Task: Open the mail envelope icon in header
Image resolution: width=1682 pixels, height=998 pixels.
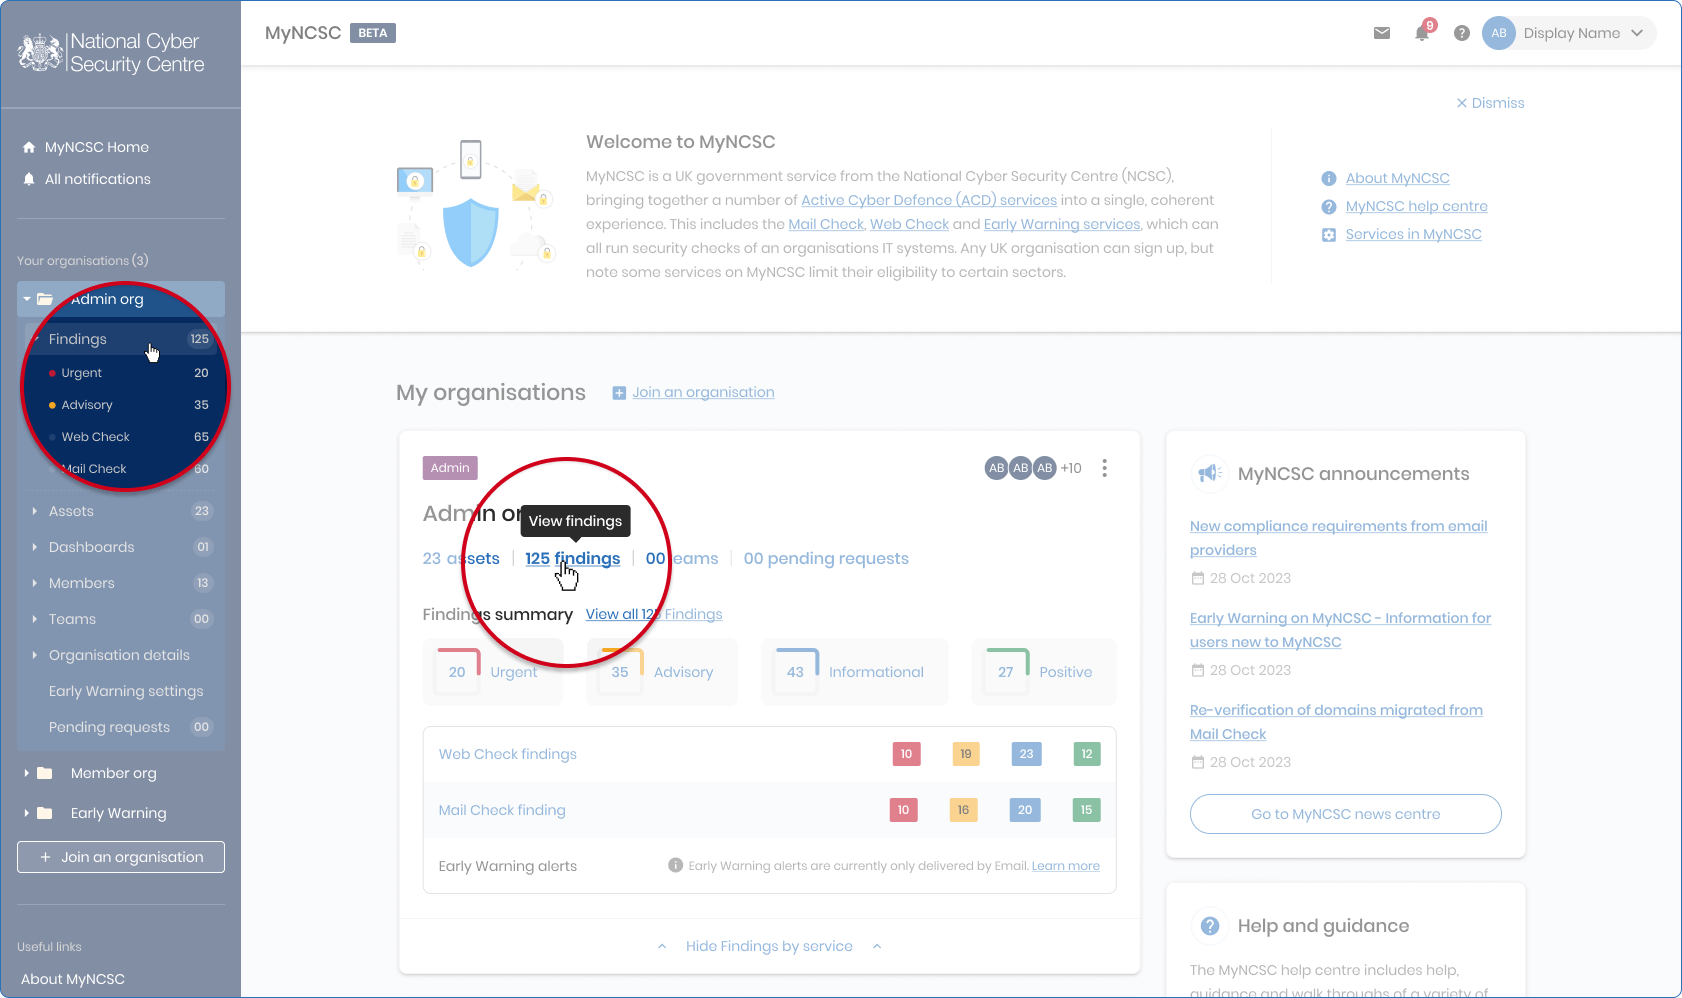Action: coord(1382,33)
